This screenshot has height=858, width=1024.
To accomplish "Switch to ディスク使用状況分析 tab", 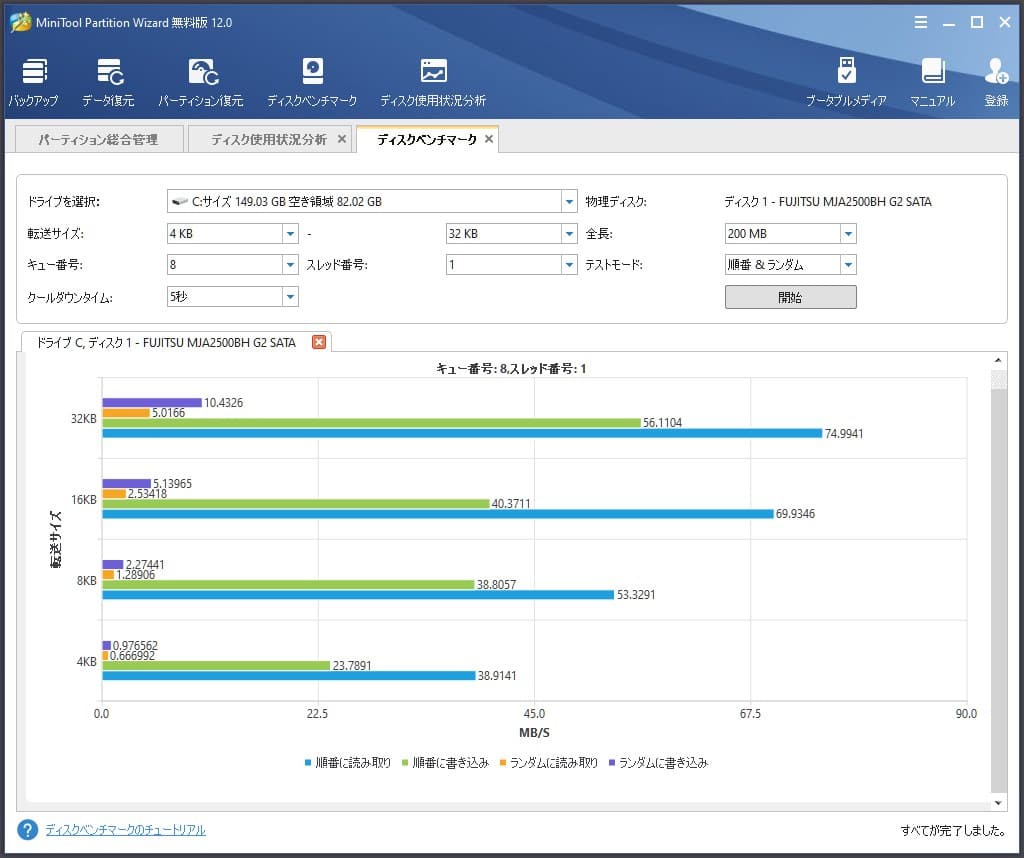I will coord(269,139).
